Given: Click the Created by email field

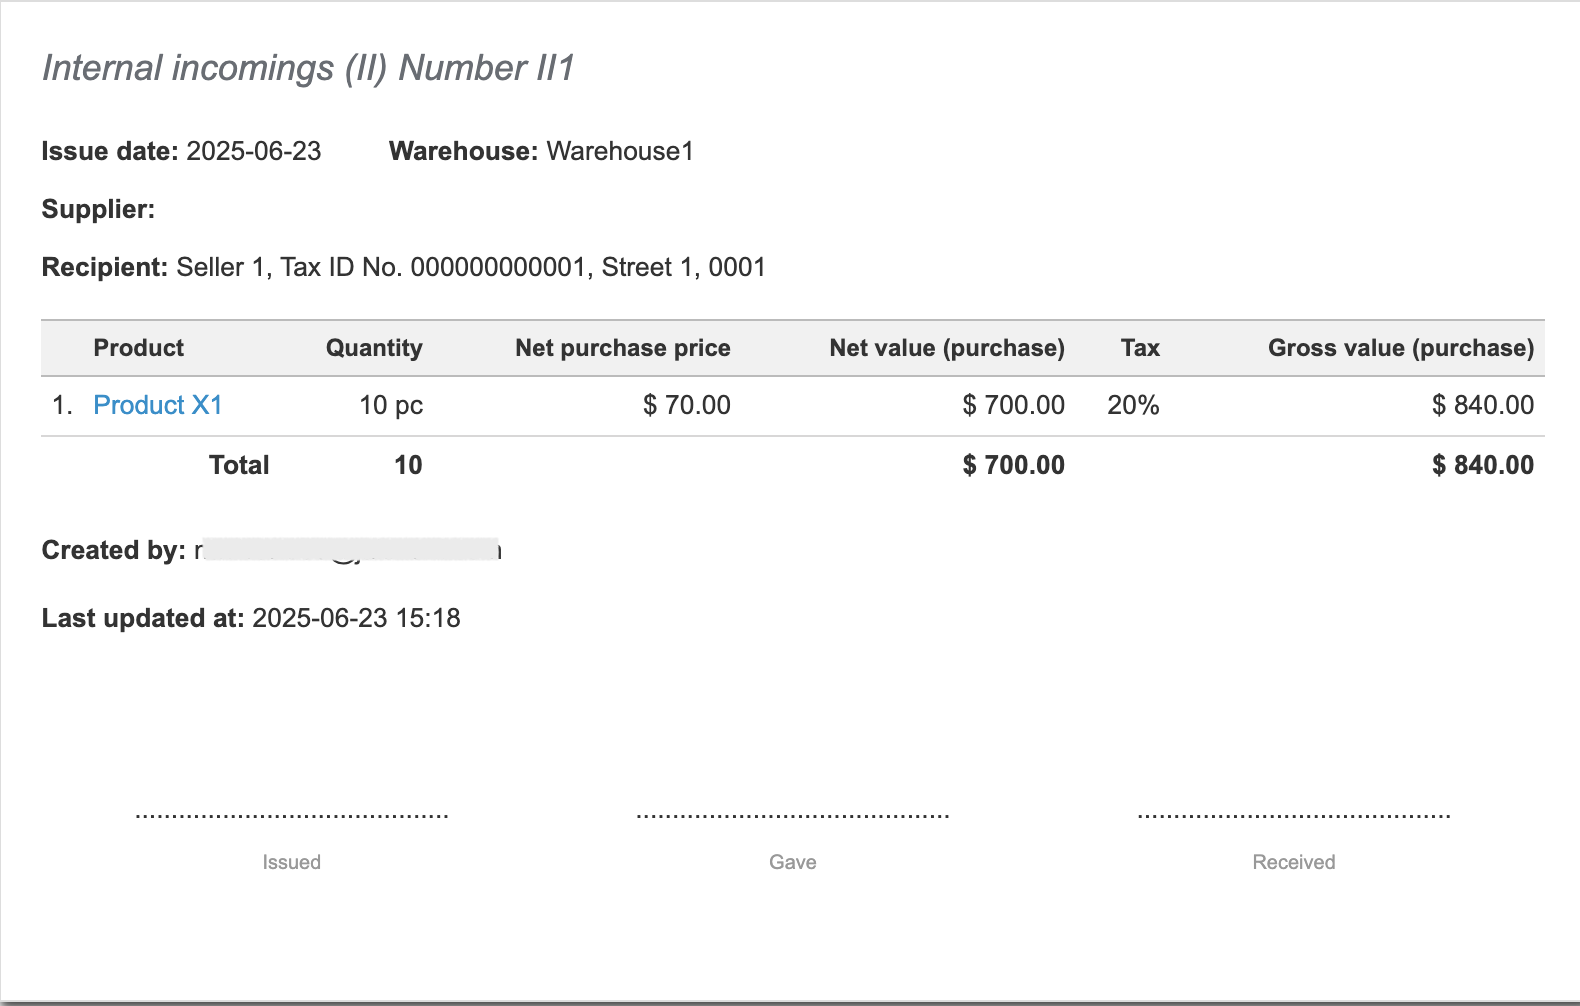Looking at the screenshot, I should 347,550.
